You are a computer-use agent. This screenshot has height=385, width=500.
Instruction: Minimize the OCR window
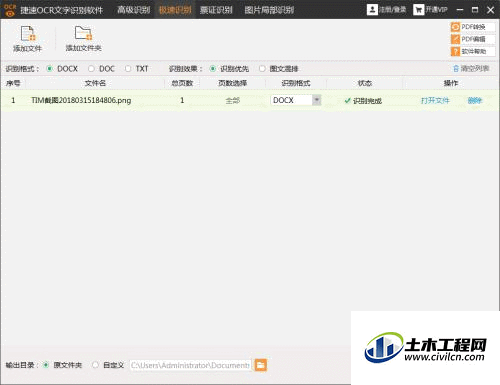pyautogui.click(x=460, y=10)
